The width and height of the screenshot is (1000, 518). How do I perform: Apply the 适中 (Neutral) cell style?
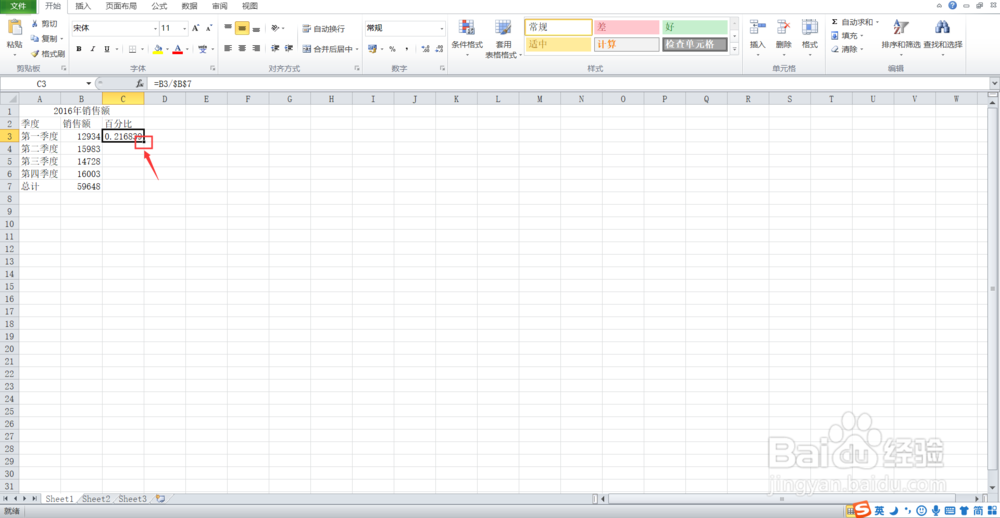558,44
